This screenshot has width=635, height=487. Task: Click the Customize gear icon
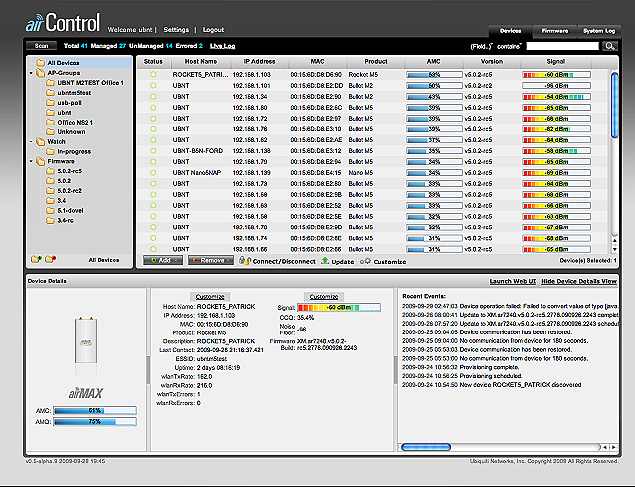click(365, 261)
